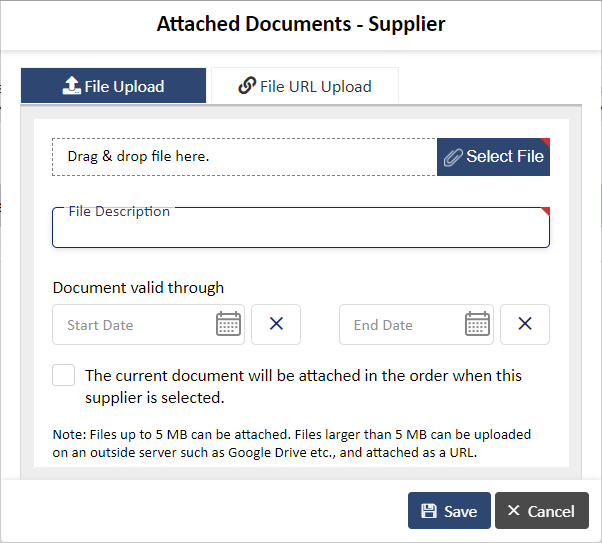Image resolution: width=602 pixels, height=543 pixels.
Task: Focus the File Description field
Action: tap(301, 227)
